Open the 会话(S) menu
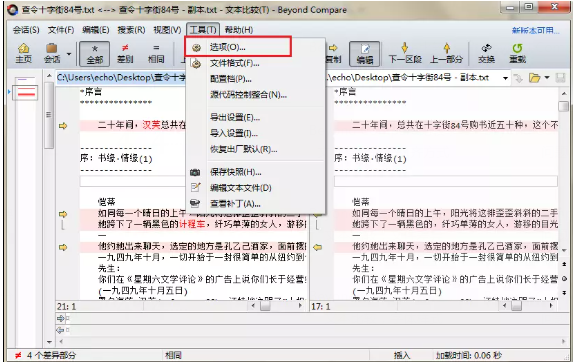Screen dimensions: 573x362 pos(26,30)
